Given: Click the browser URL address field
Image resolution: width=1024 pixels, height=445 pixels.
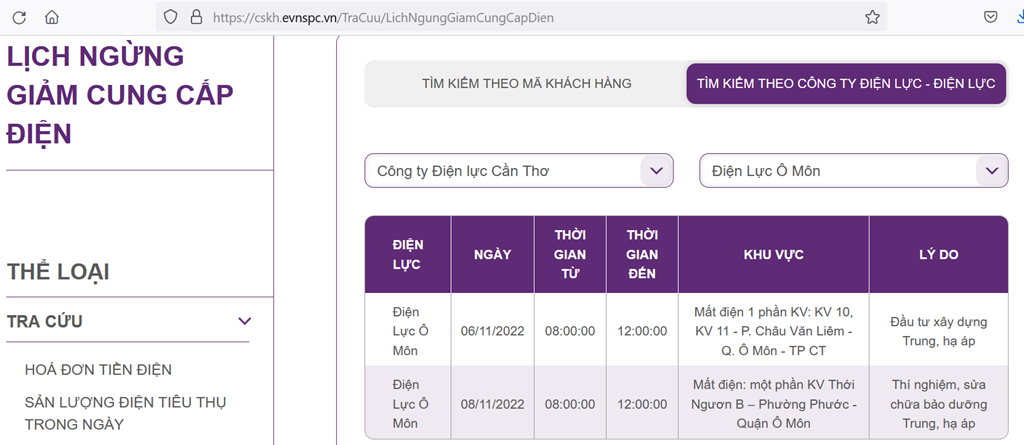Looking at the screenshot, I should coord(500,17).
